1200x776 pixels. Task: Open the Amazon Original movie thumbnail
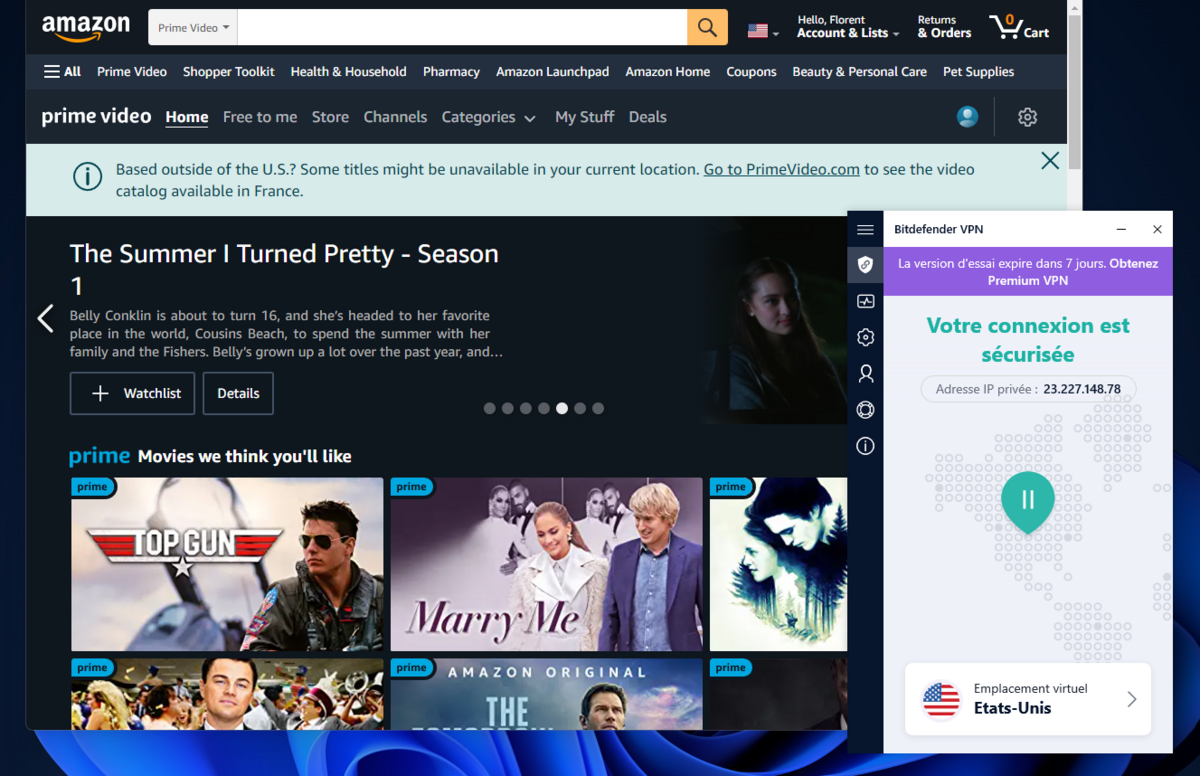[546, 693]
